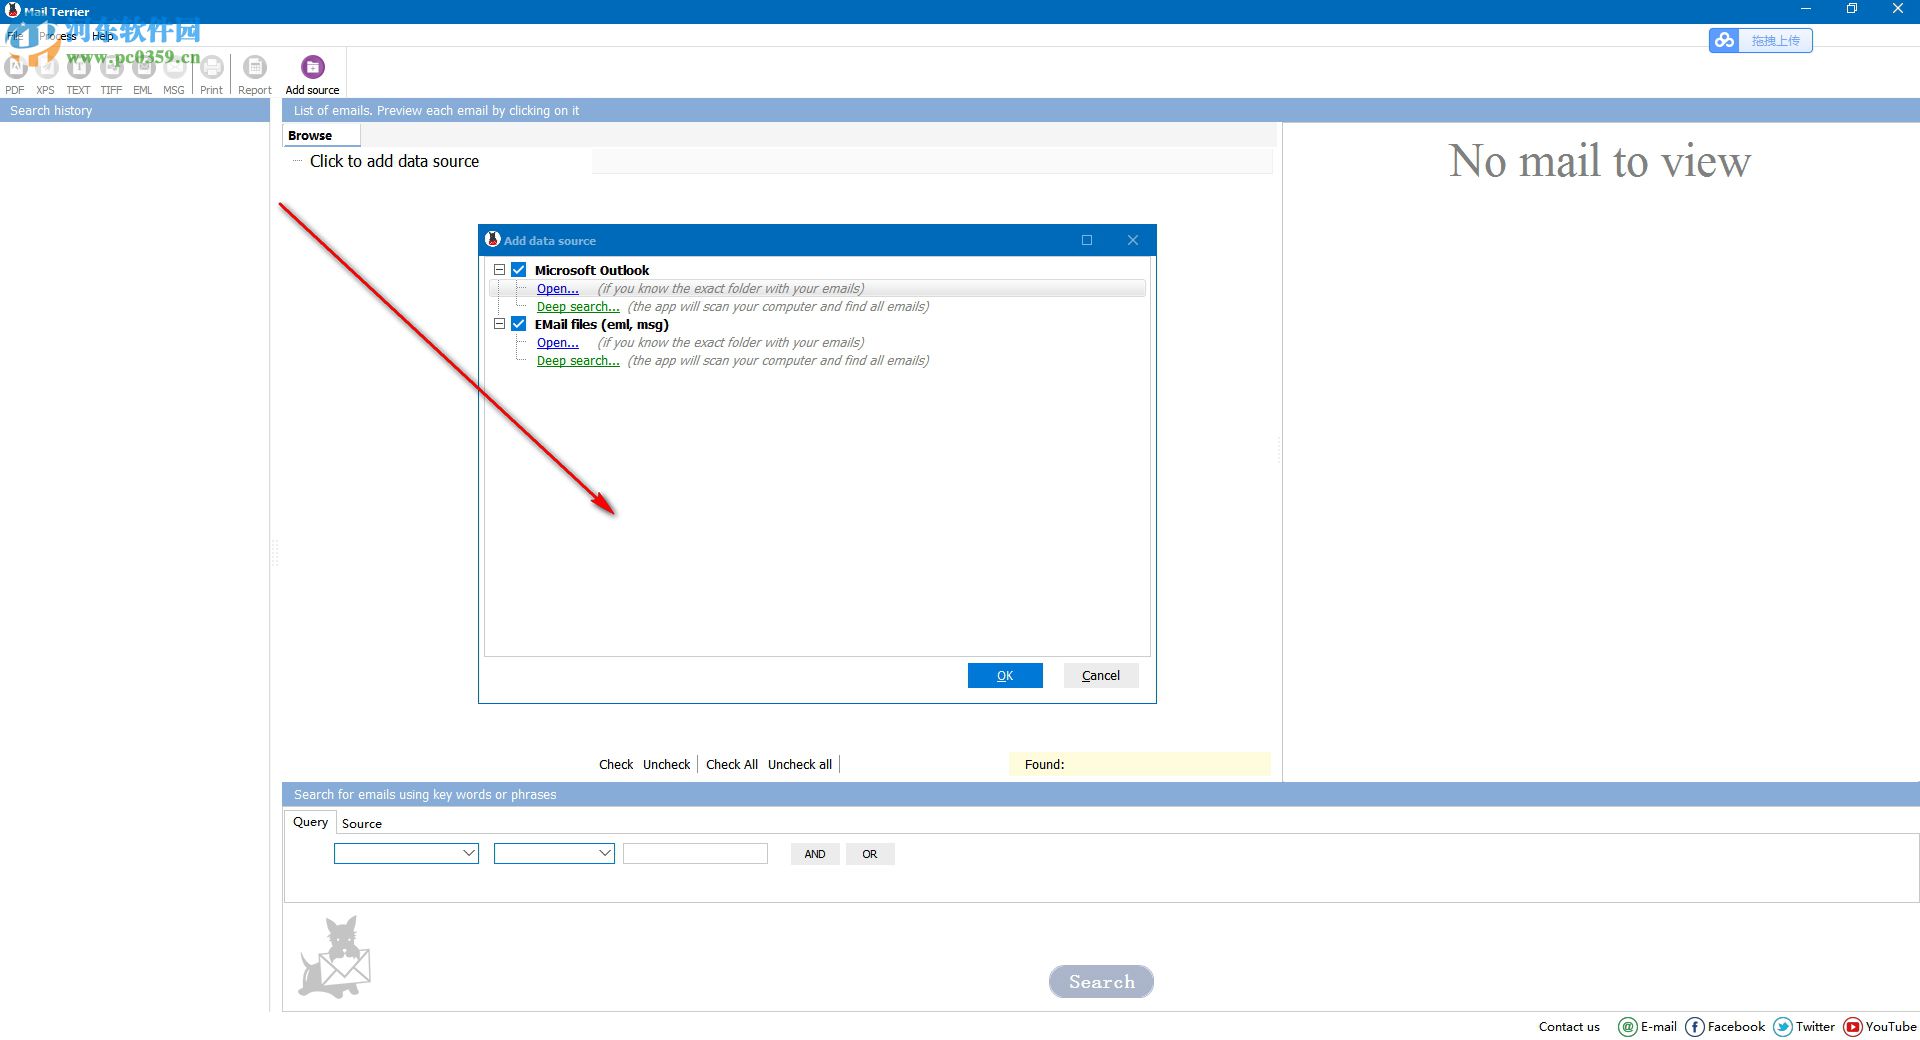Switch to the Query tab
The height and width of the screenshot is (1040, 1920).
point(310,822)
